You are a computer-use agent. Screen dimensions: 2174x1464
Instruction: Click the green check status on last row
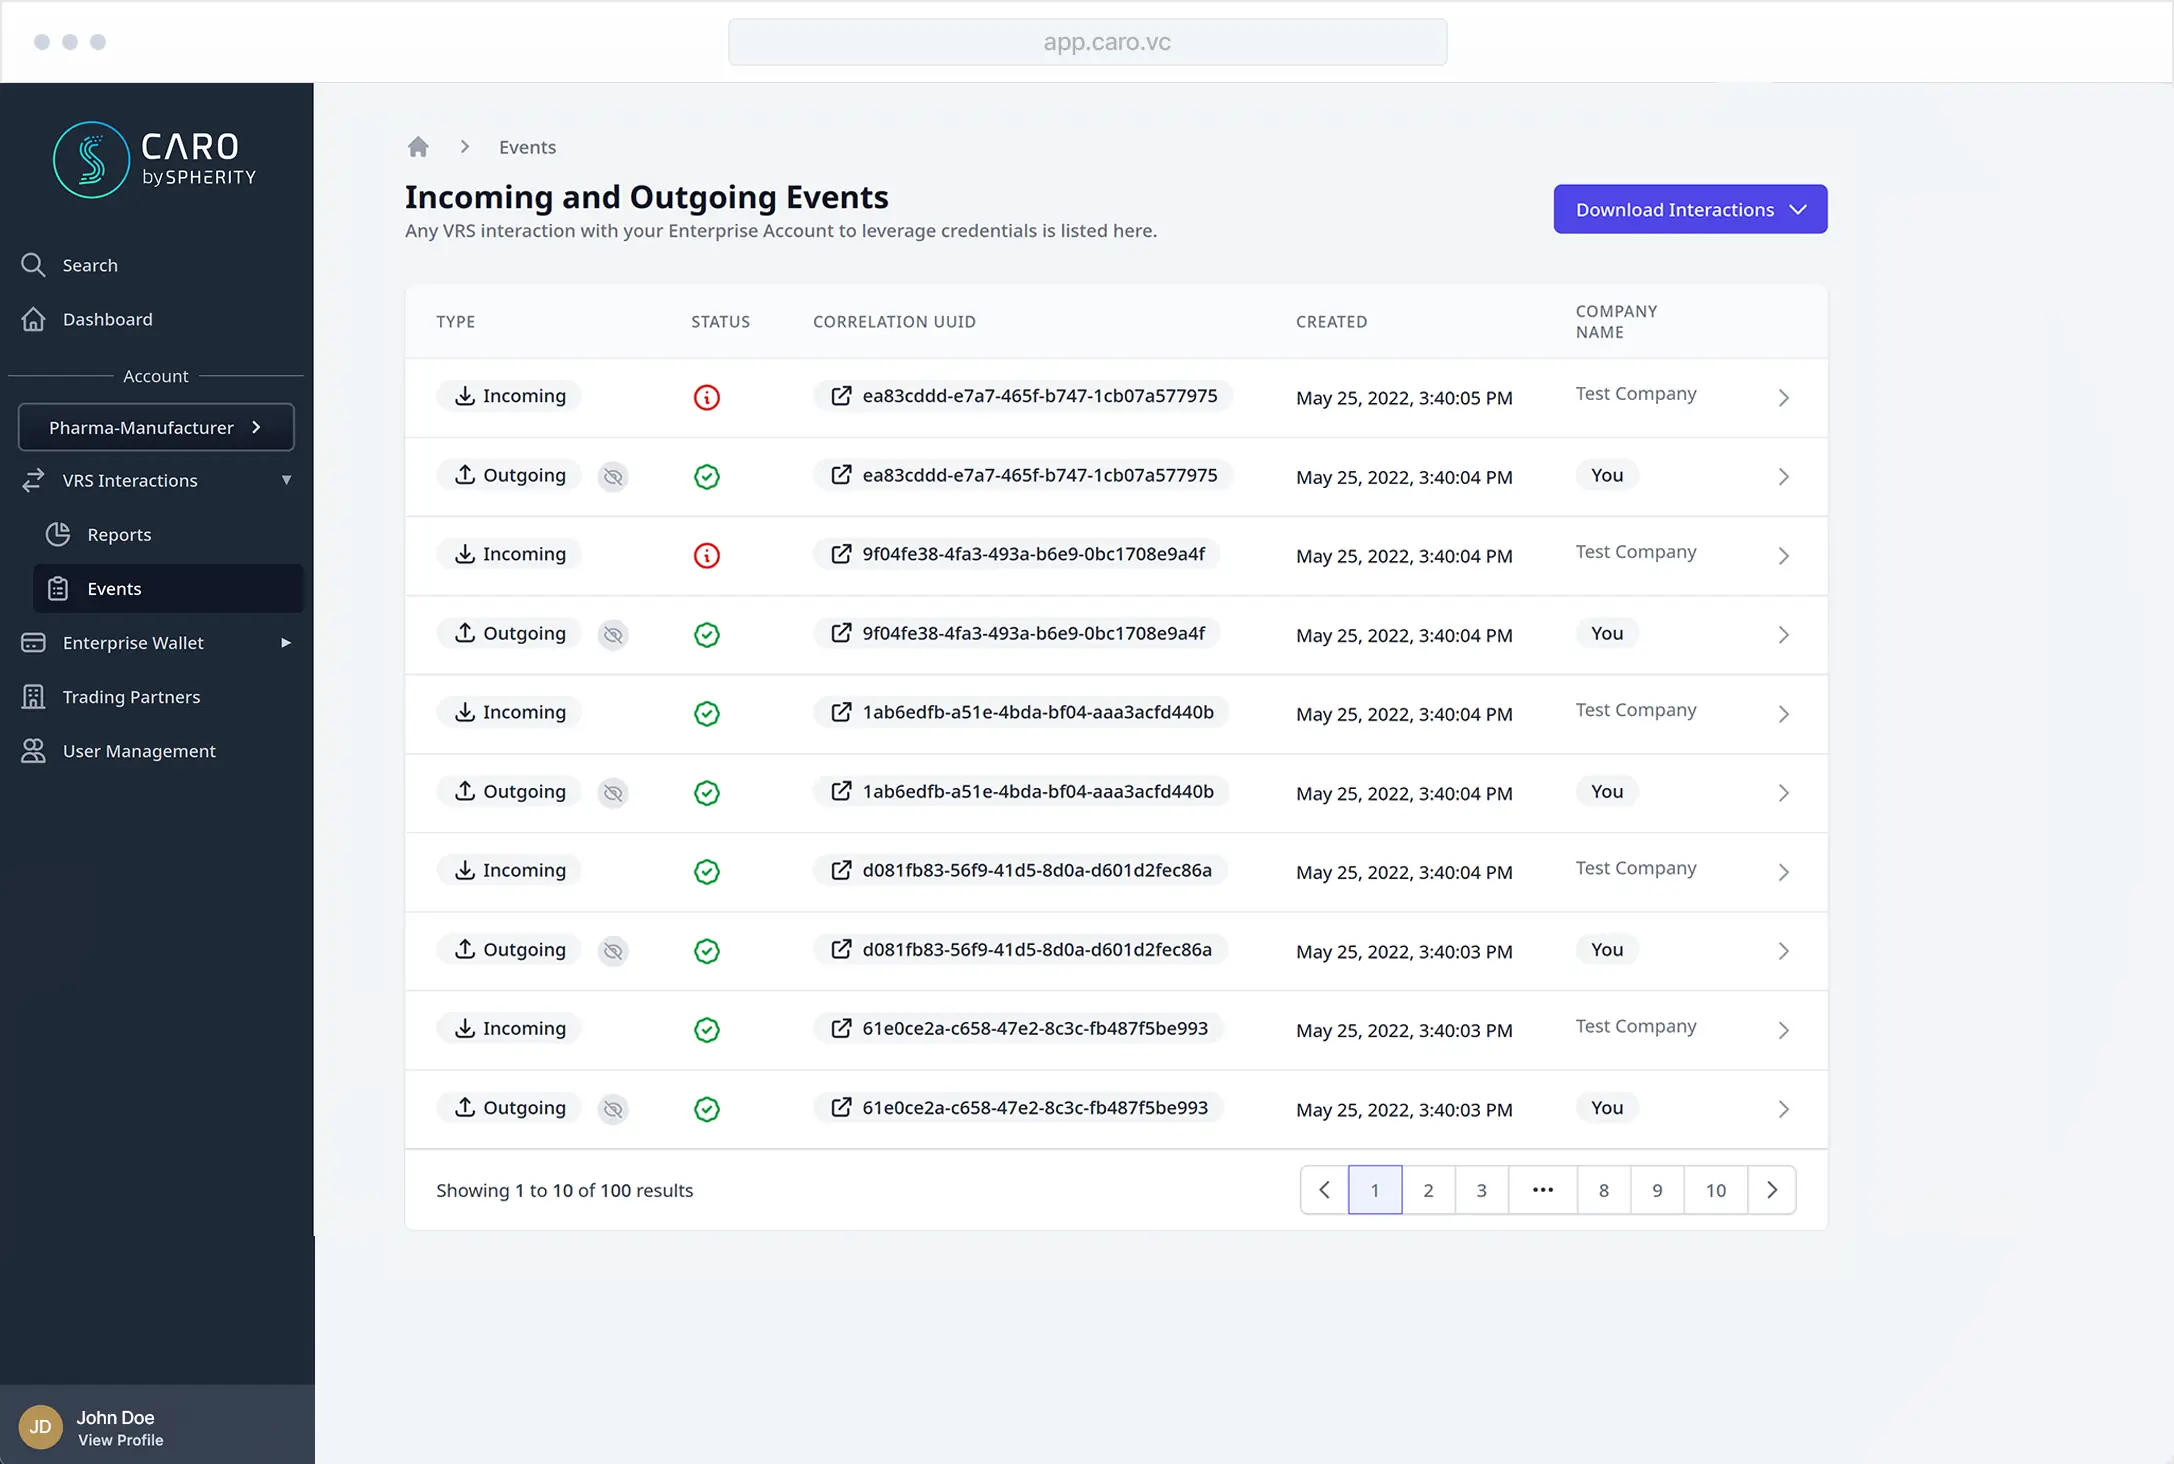(706, 1109)
